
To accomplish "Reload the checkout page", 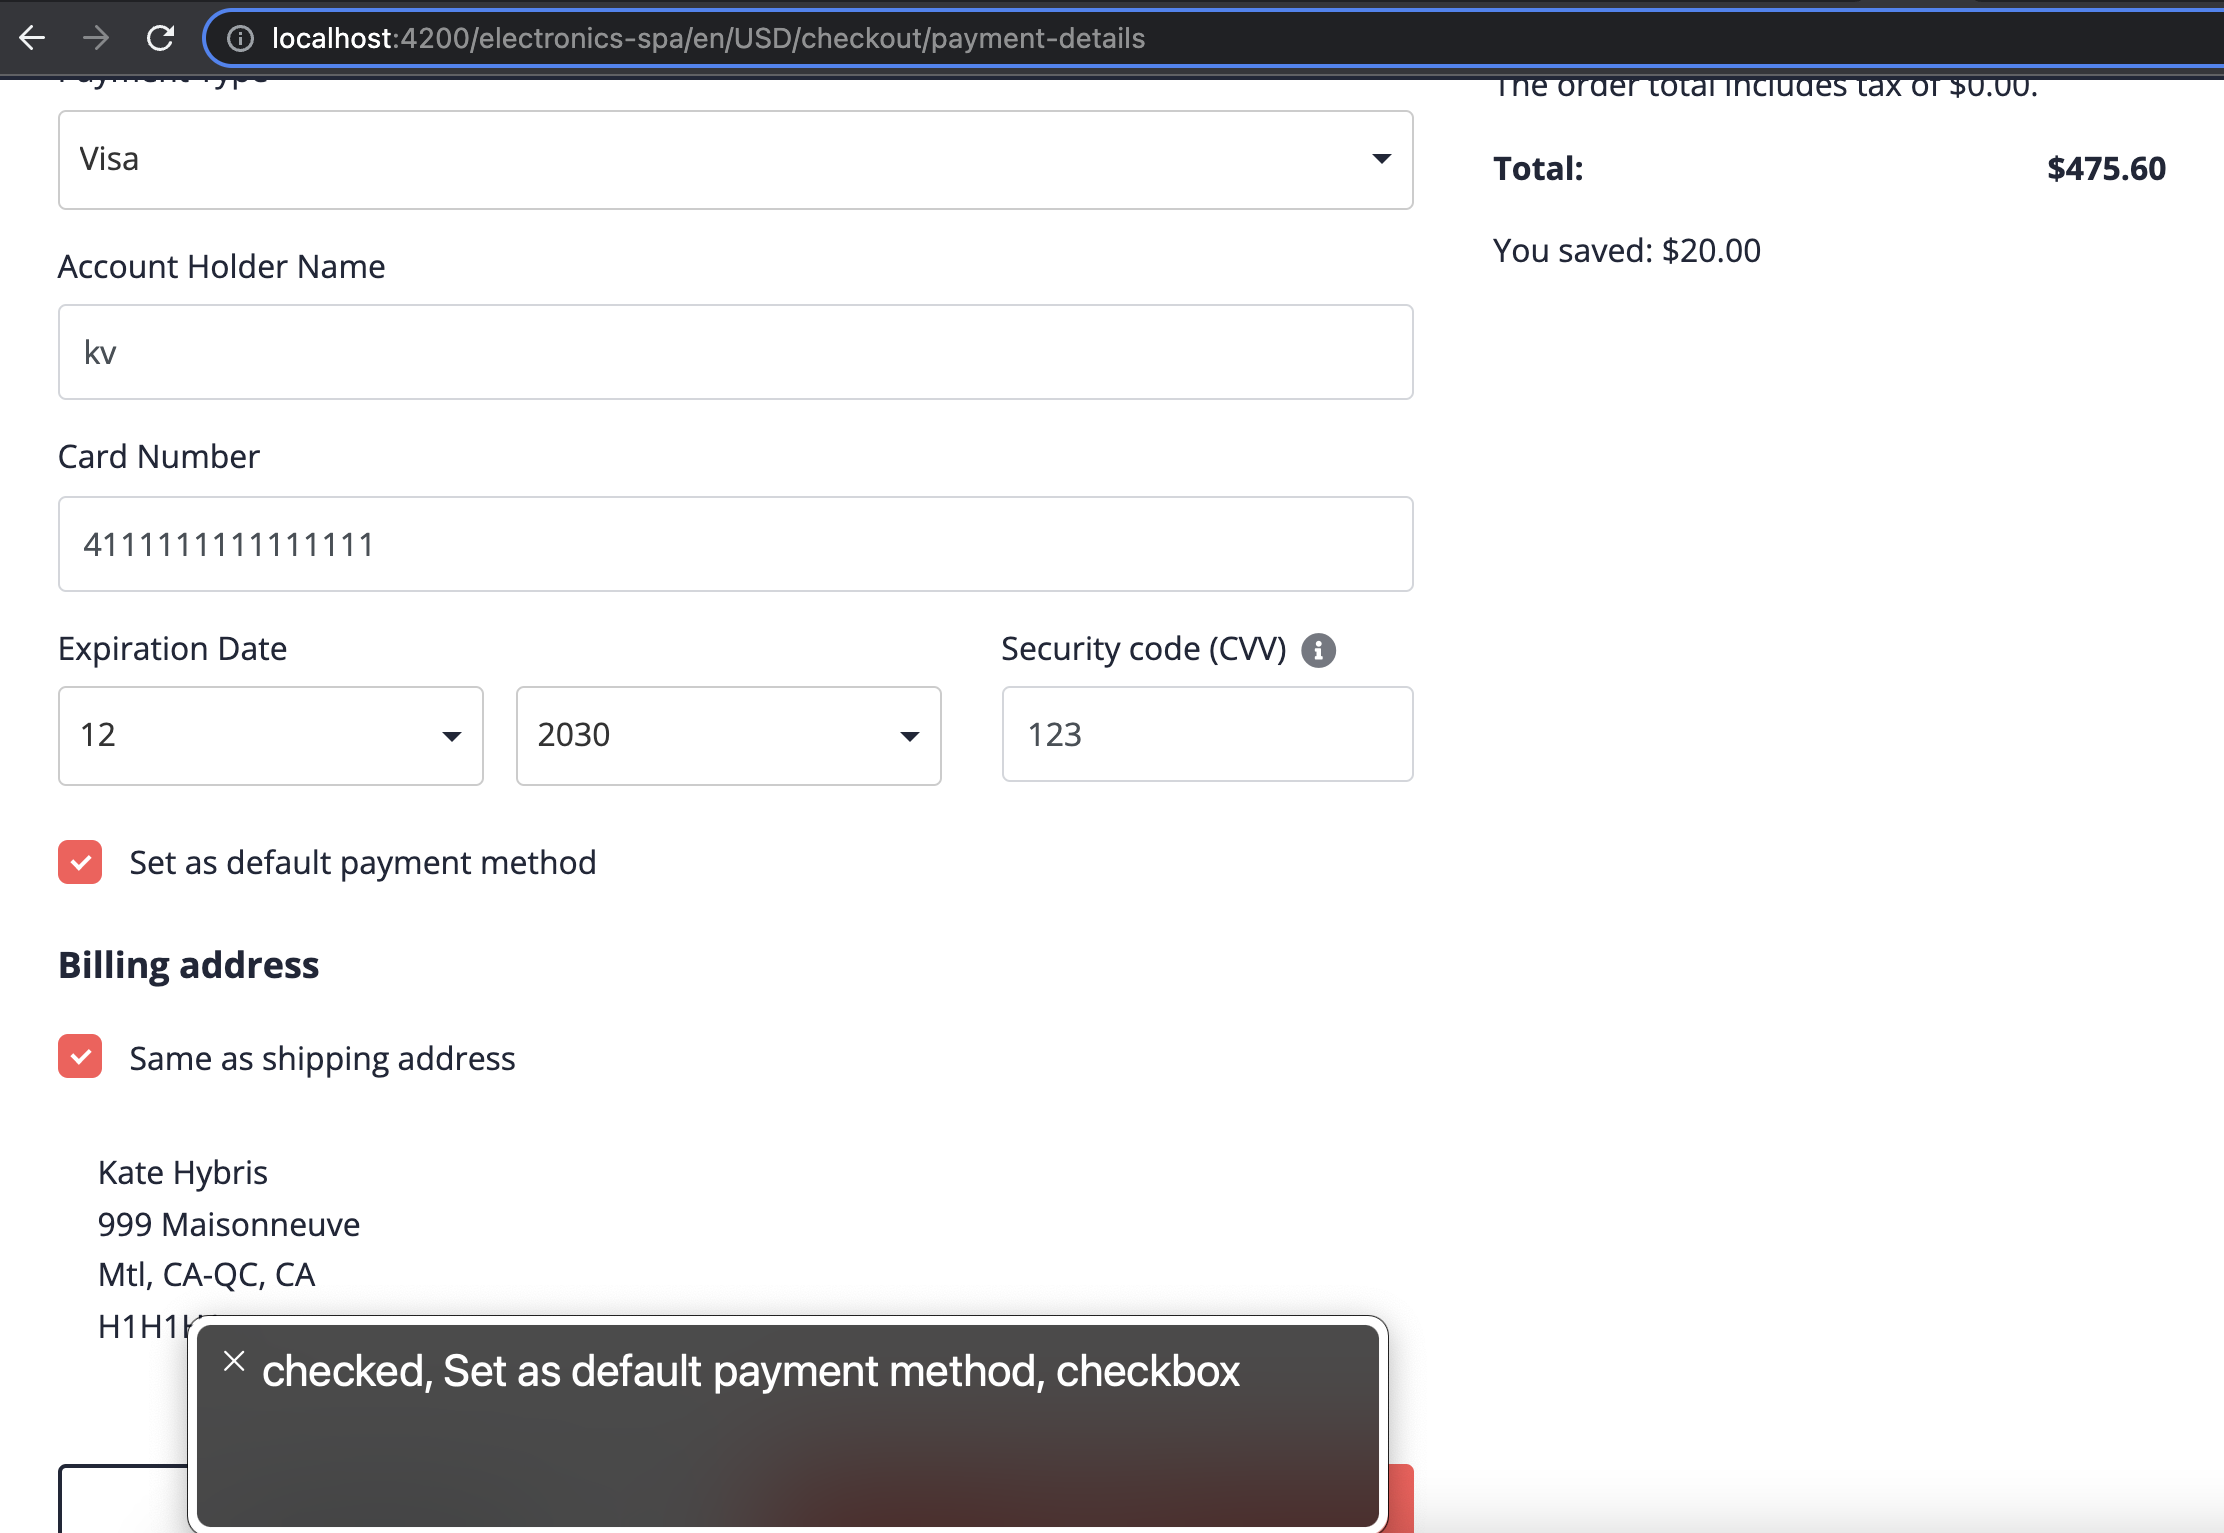I will pos(160,38).
